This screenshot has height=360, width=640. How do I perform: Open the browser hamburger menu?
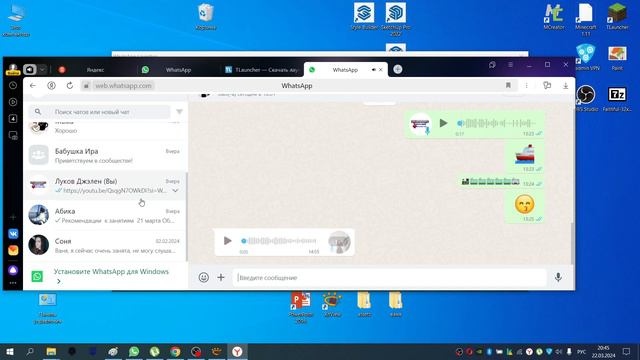510,65
